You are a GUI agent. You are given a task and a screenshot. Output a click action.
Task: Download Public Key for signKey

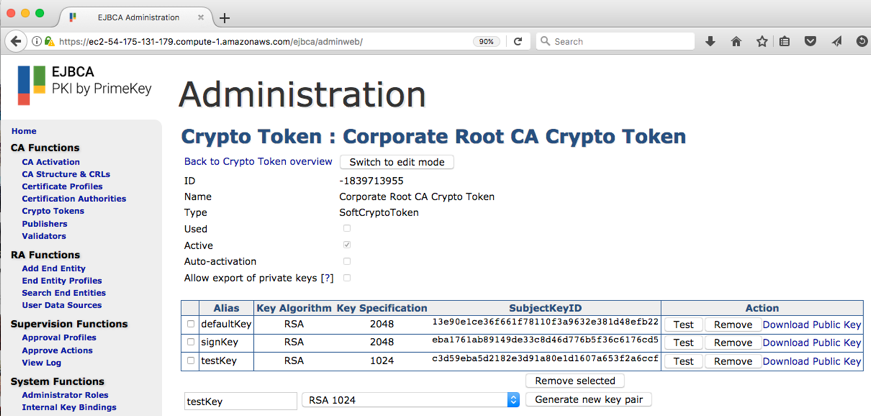(811, 342)
